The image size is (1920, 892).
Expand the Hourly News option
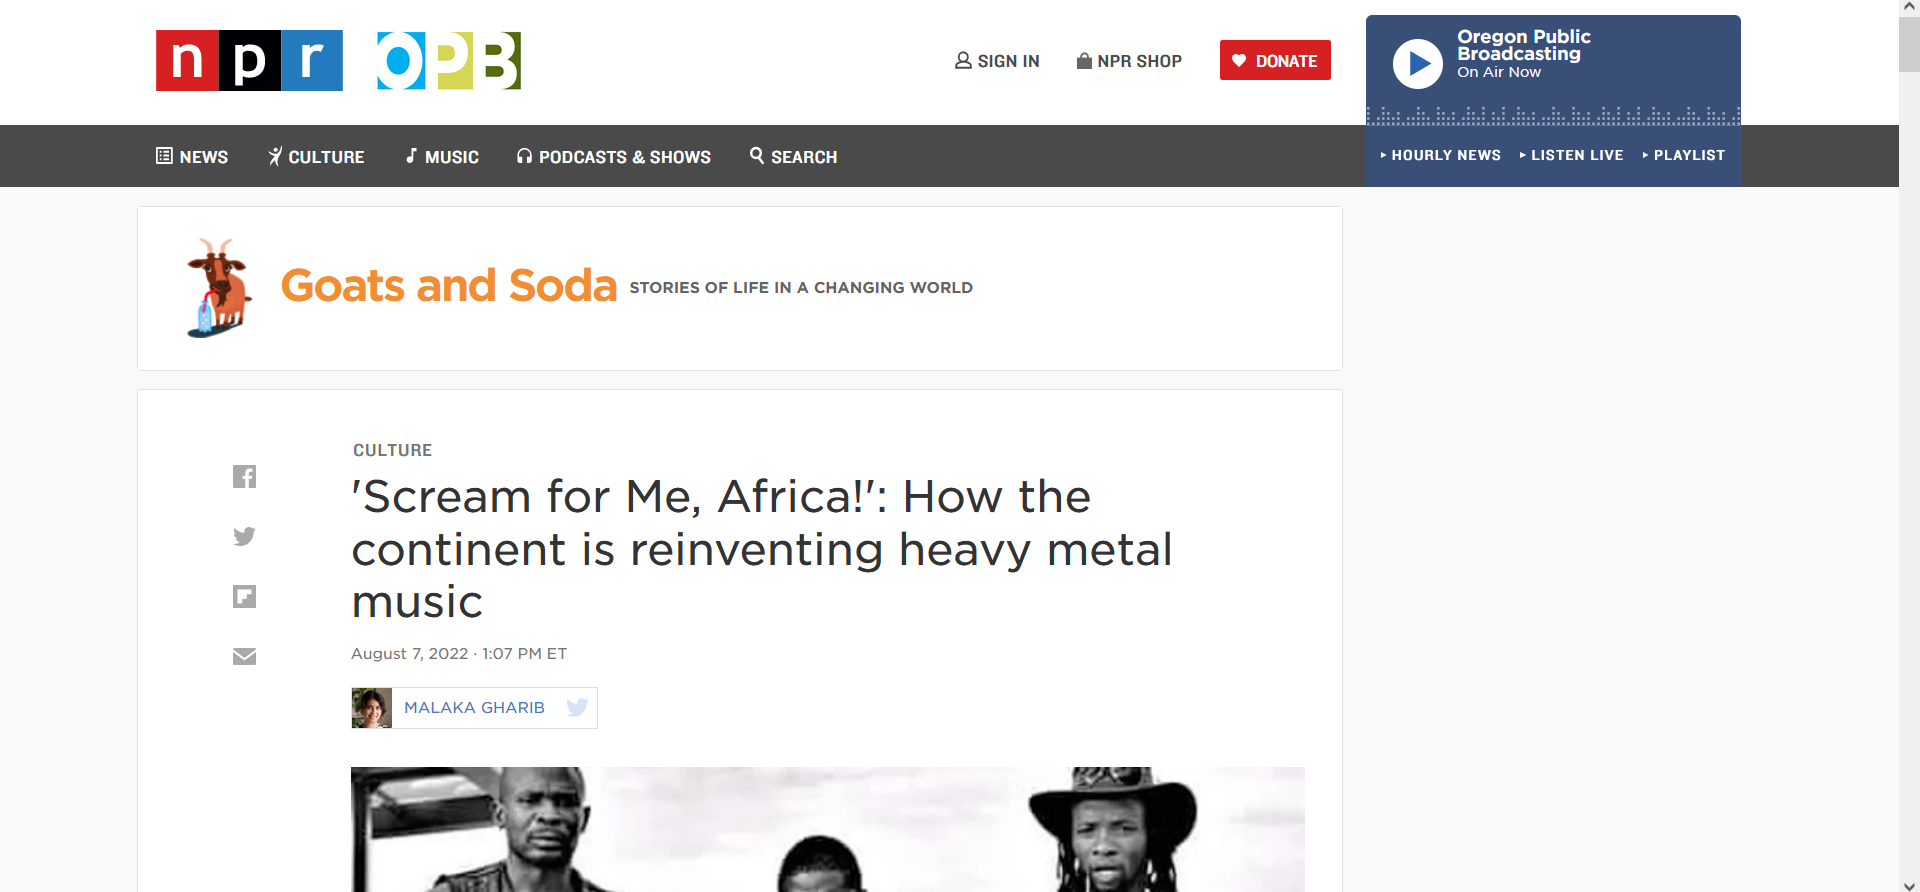pyautogui.click(x=1440, y=156)
